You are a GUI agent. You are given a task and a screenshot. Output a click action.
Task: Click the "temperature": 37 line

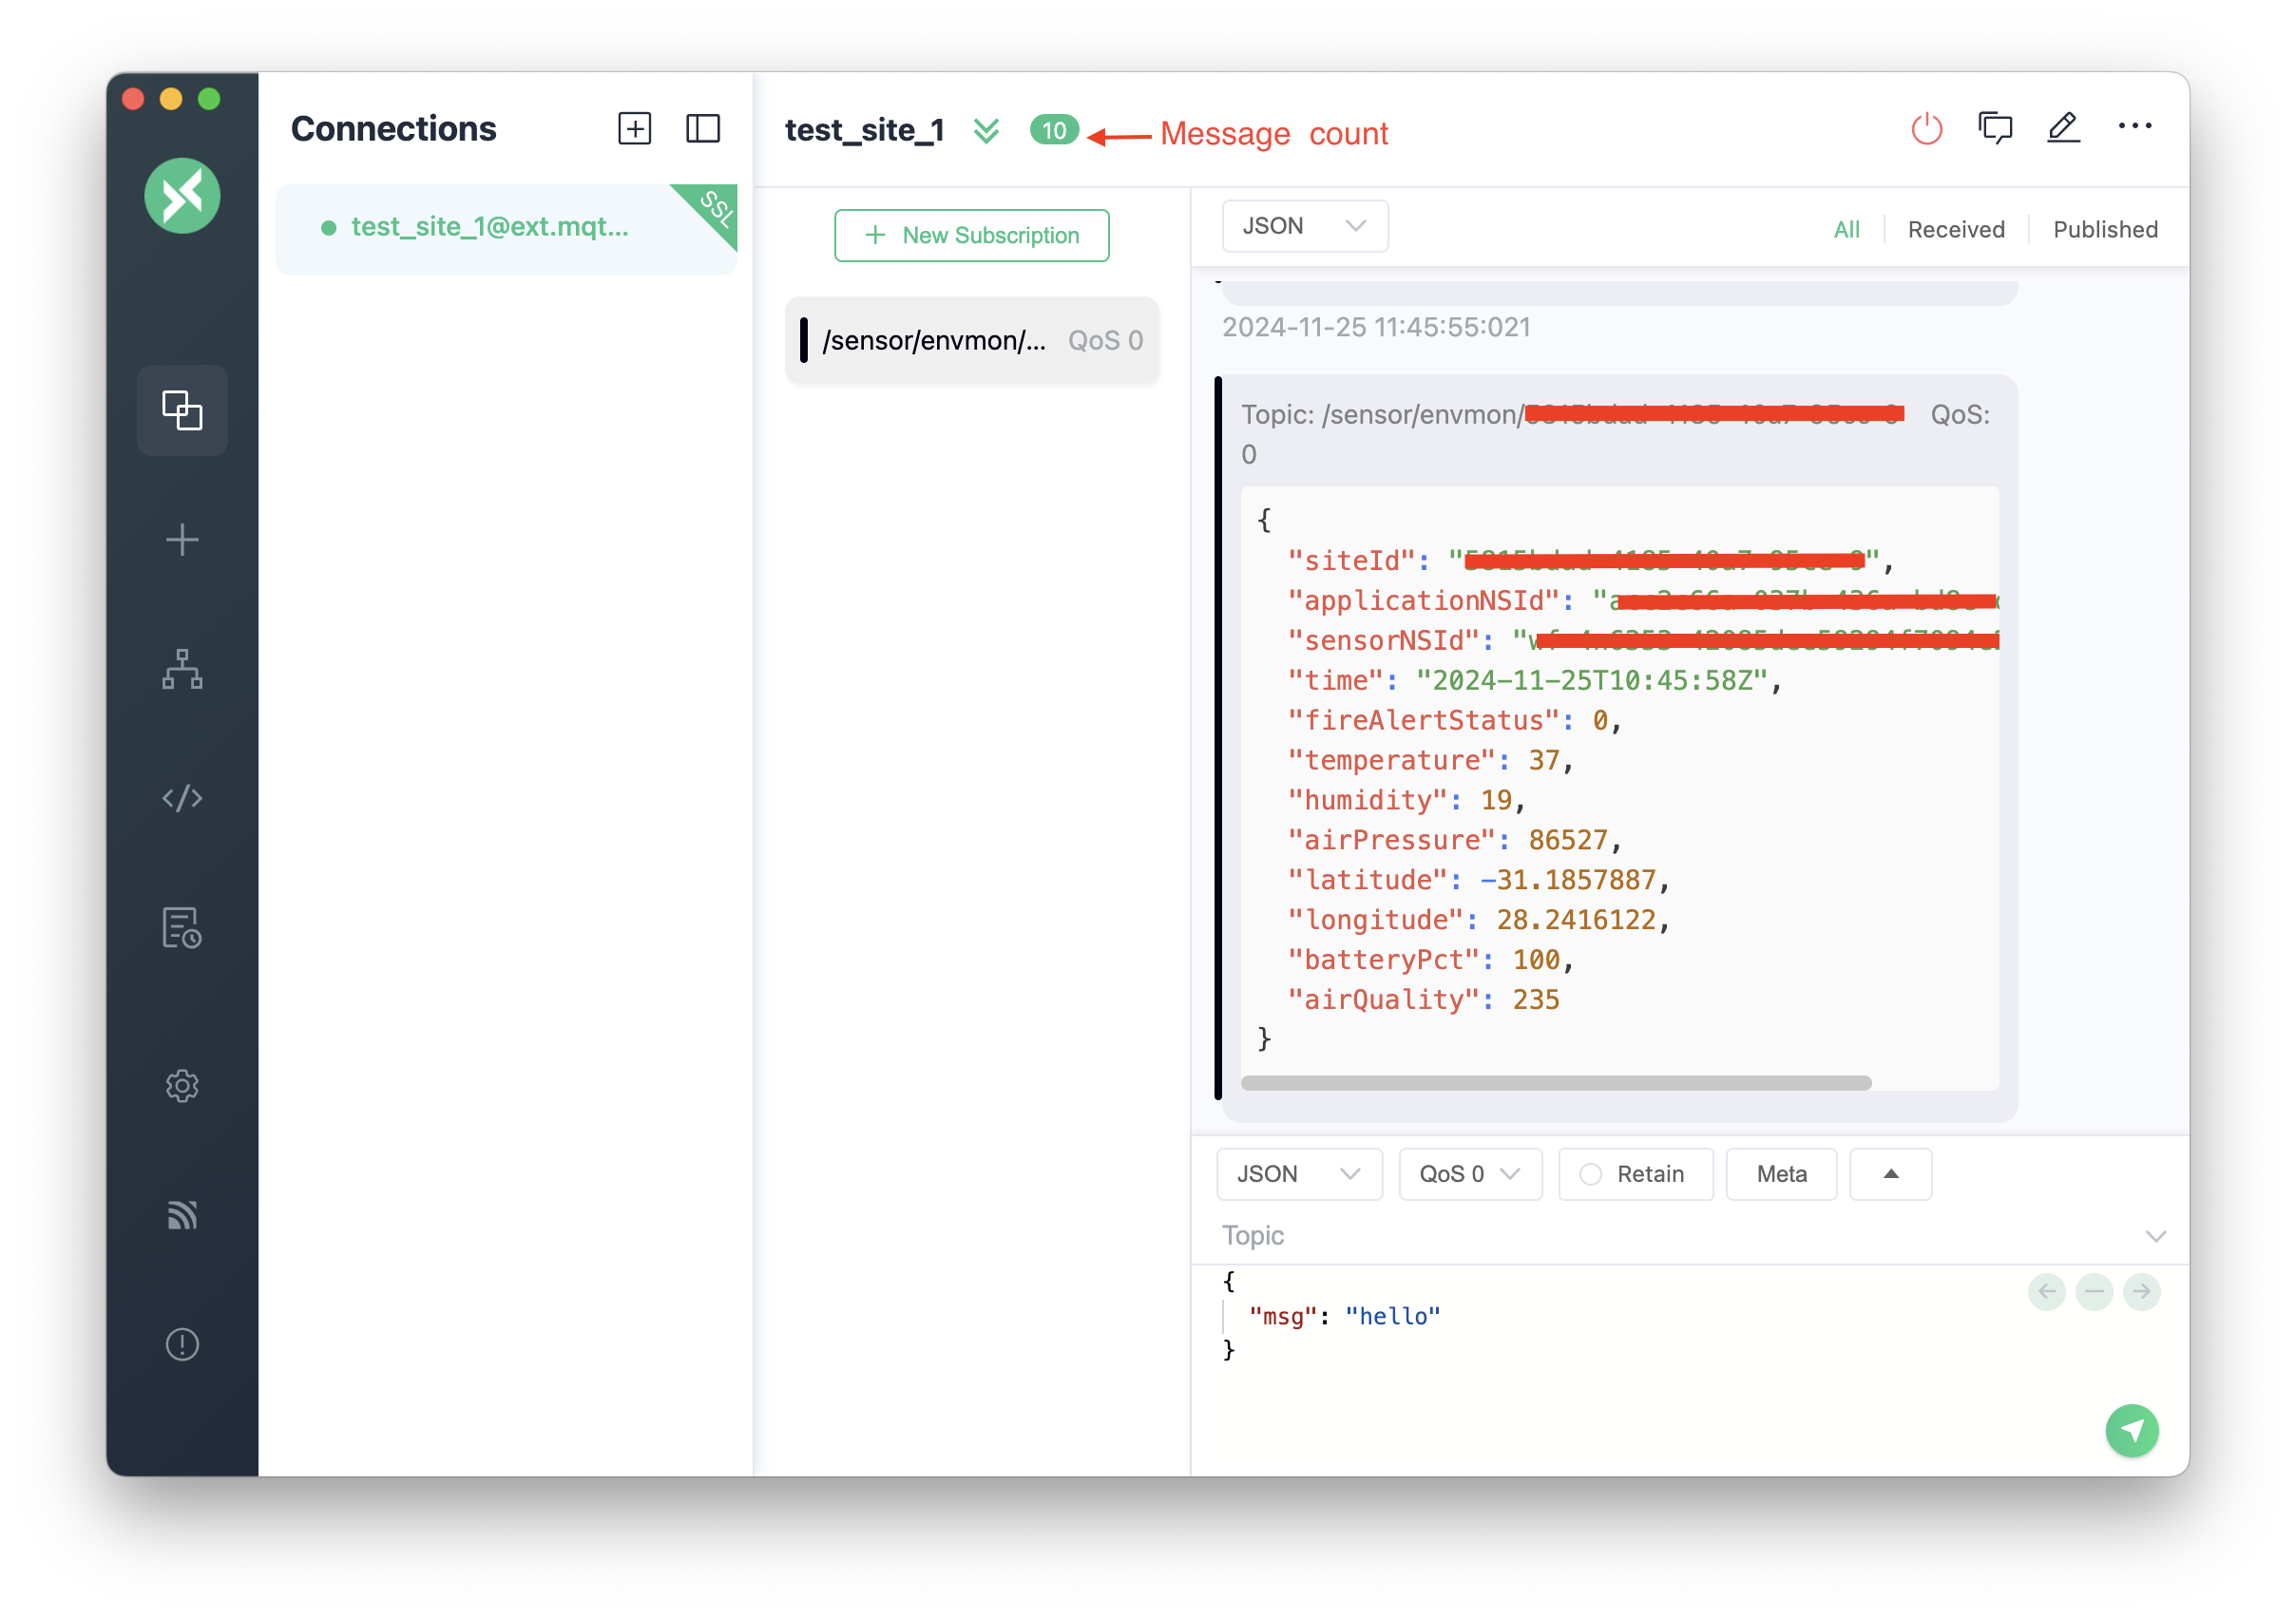[1430, 760]
